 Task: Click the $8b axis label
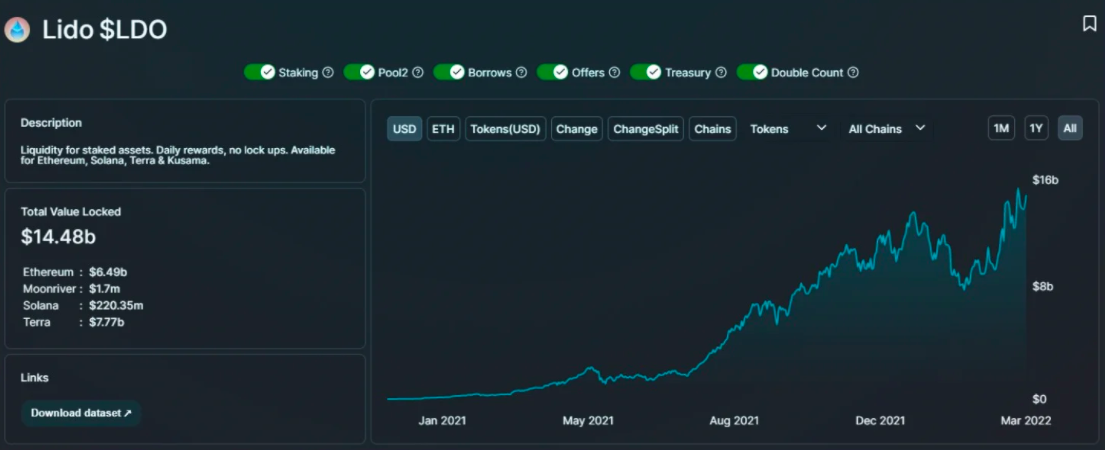tap(1042, 287)
